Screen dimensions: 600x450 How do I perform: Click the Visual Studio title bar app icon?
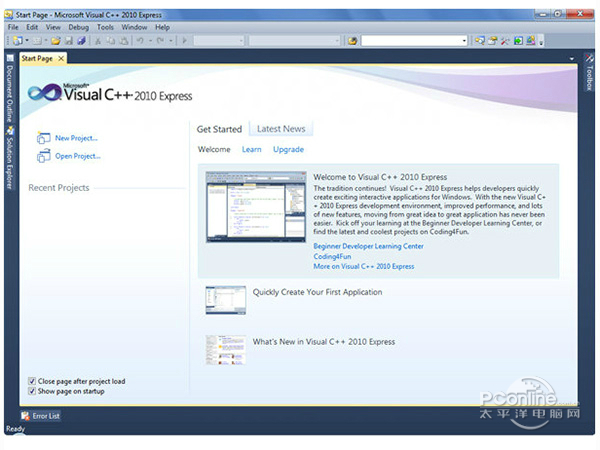tap(8, 15)
